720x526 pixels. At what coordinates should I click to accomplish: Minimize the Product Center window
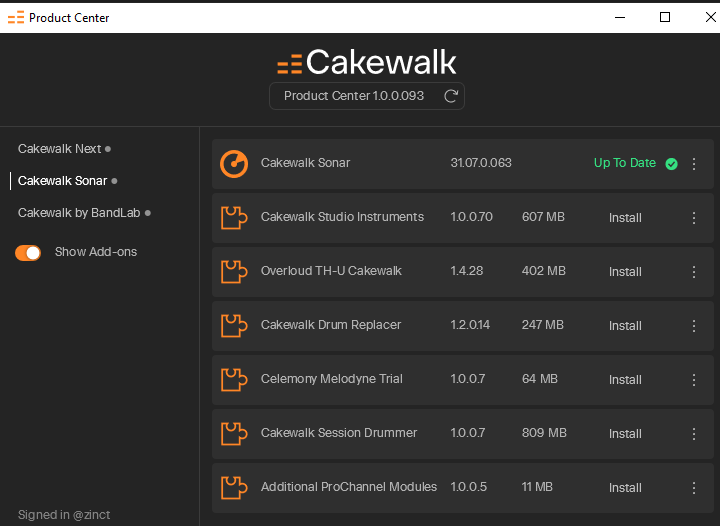click(620, 17)
